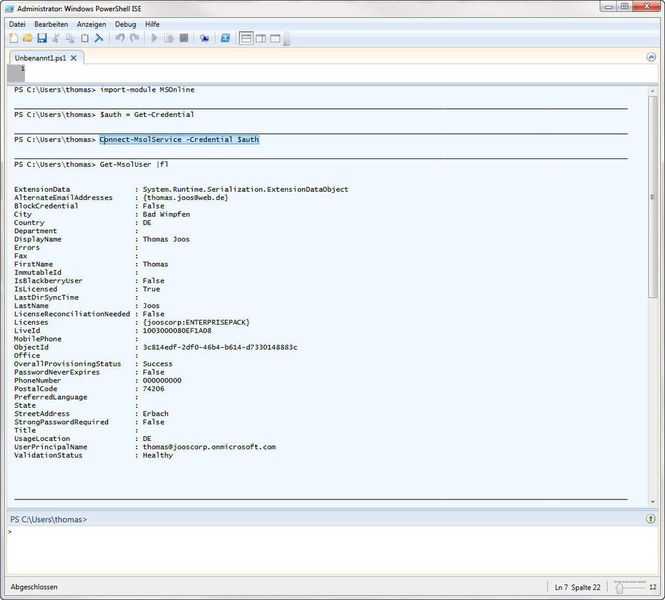Show the script pane at the top

(x=246, y=39)
